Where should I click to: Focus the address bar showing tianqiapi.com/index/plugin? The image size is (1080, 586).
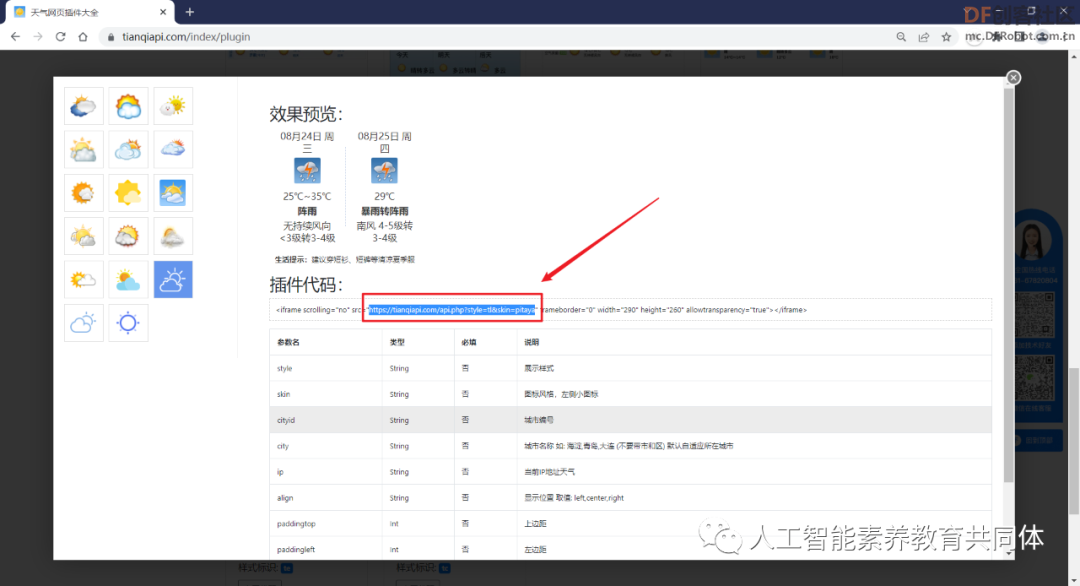click(186, 37)
